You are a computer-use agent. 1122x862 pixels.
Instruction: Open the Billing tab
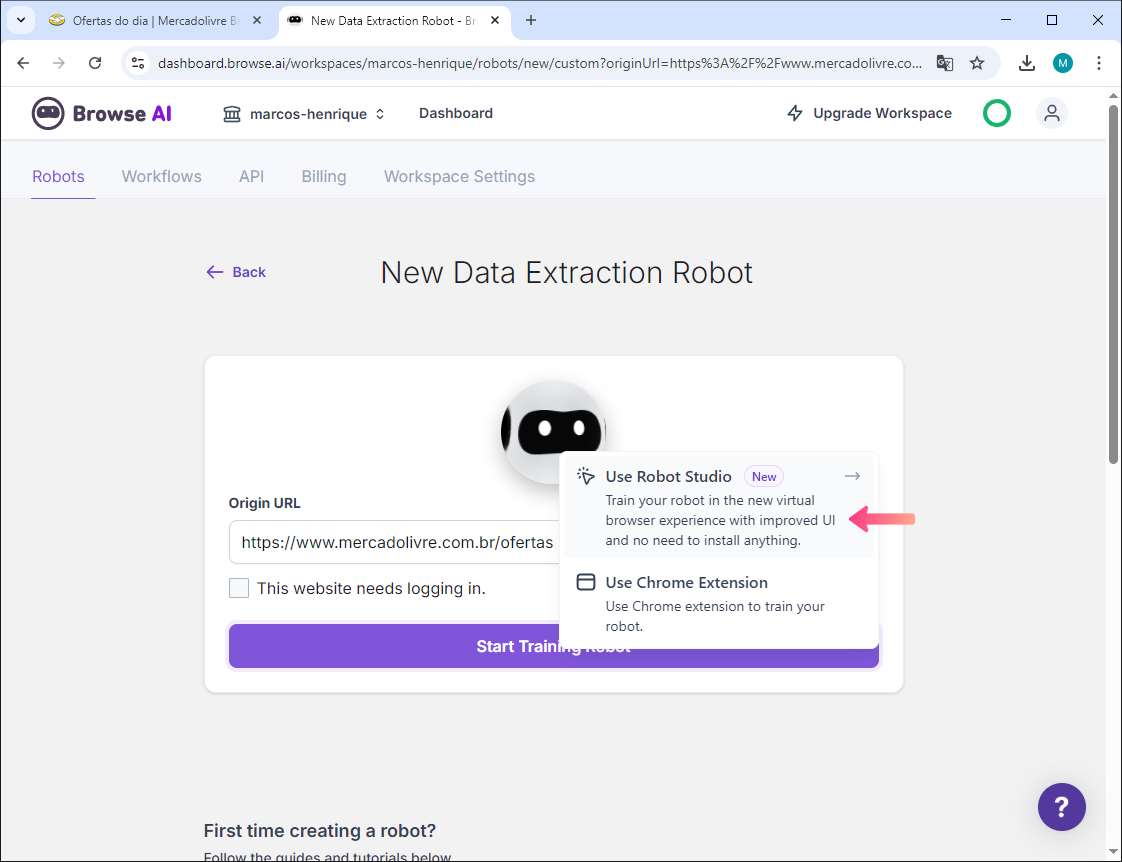pos(323,177)
